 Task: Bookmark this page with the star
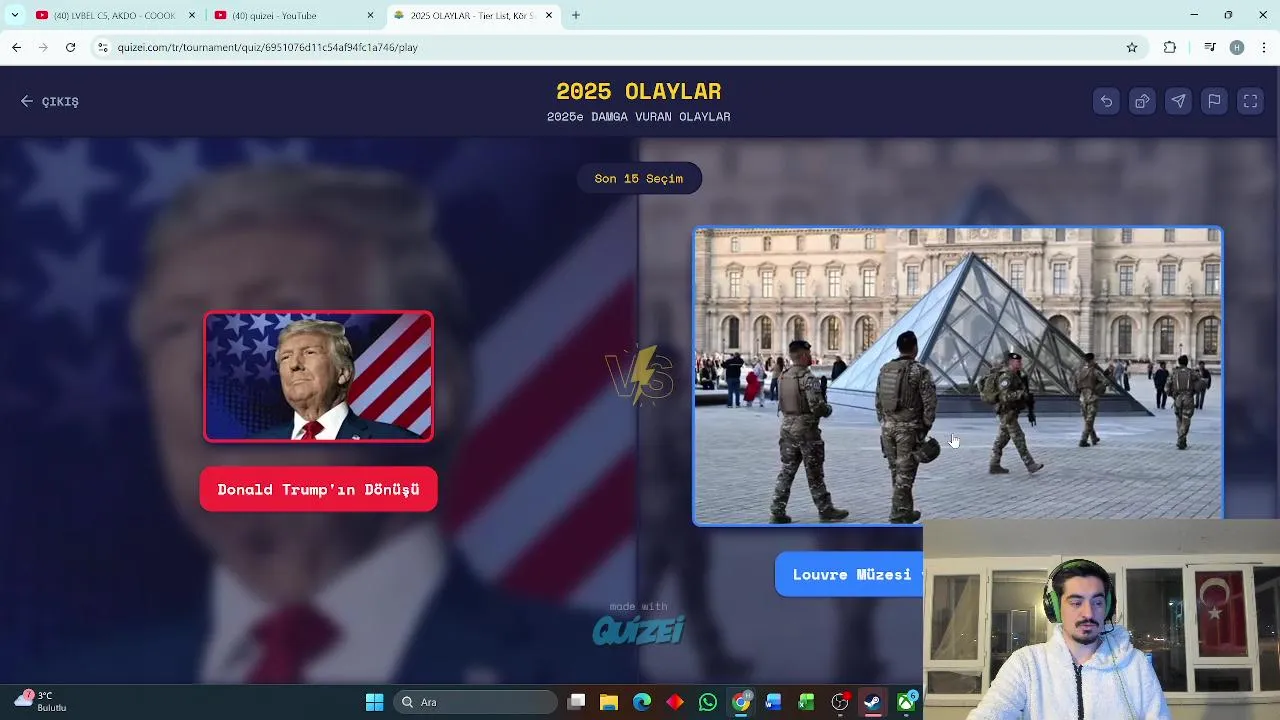1132,47
